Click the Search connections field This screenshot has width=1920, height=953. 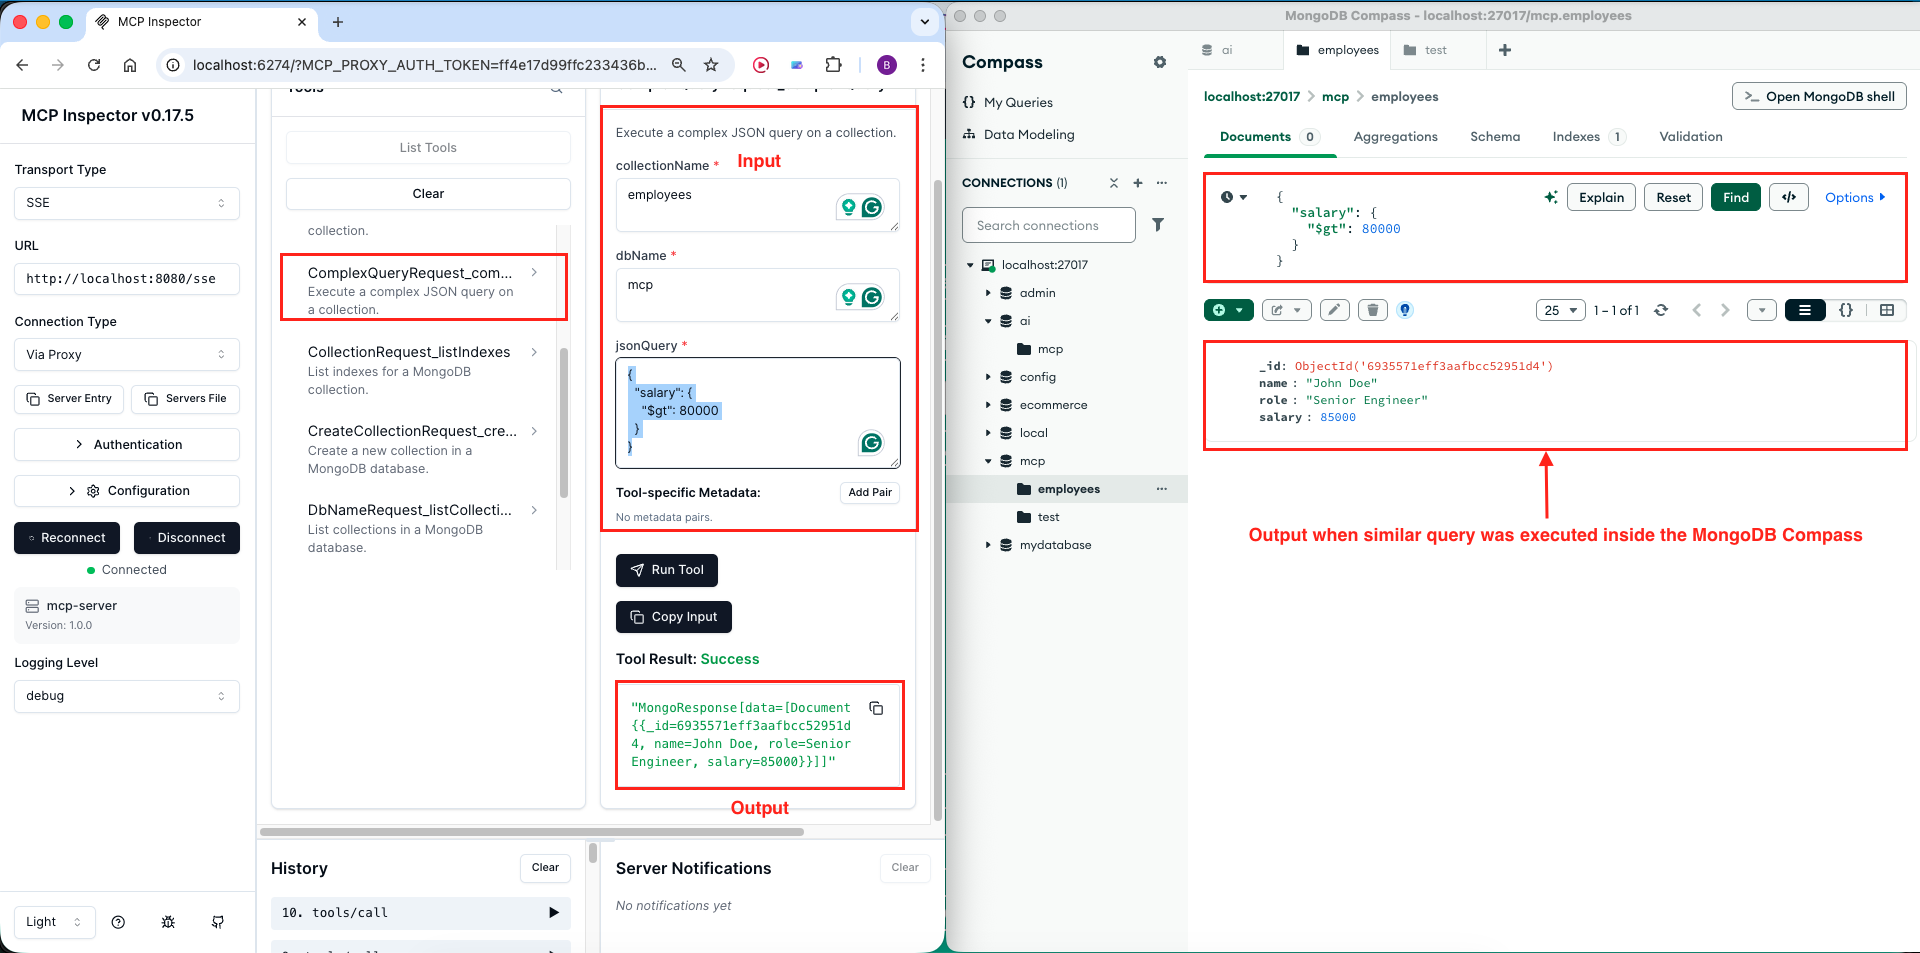click(1048, 225)
